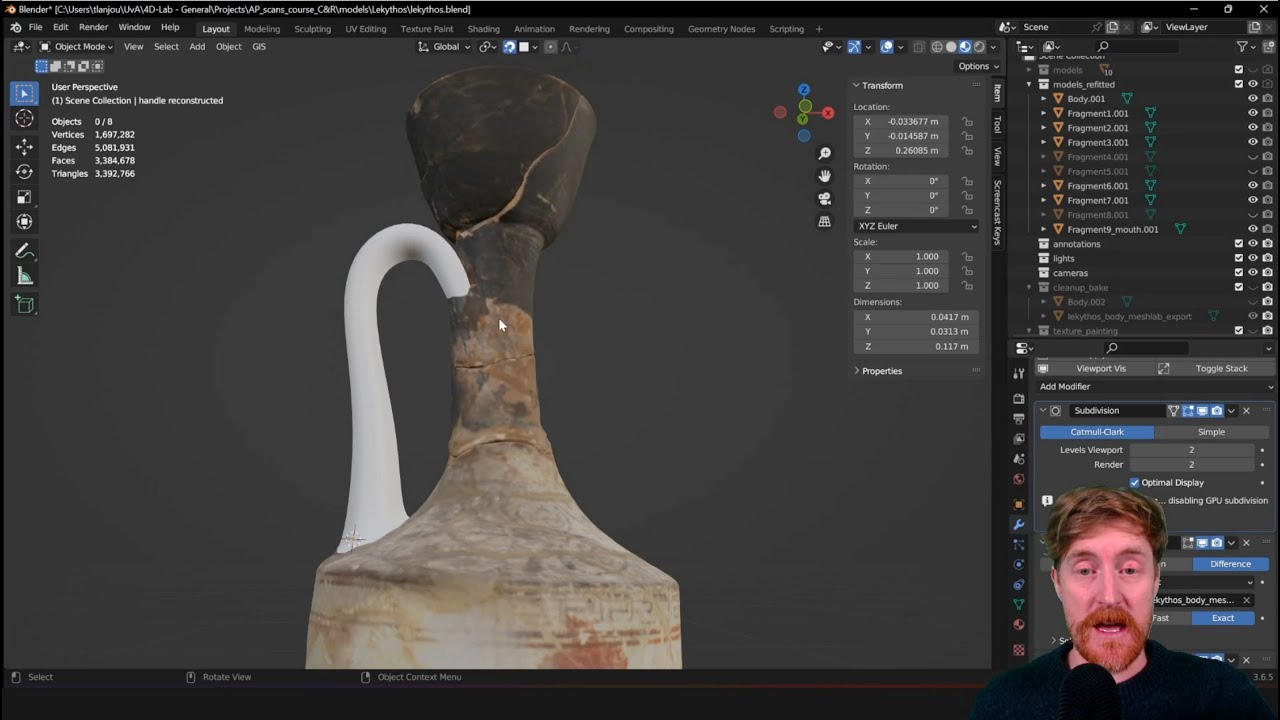Click the Levels Viewport value slider

(x=1191, y=450)
